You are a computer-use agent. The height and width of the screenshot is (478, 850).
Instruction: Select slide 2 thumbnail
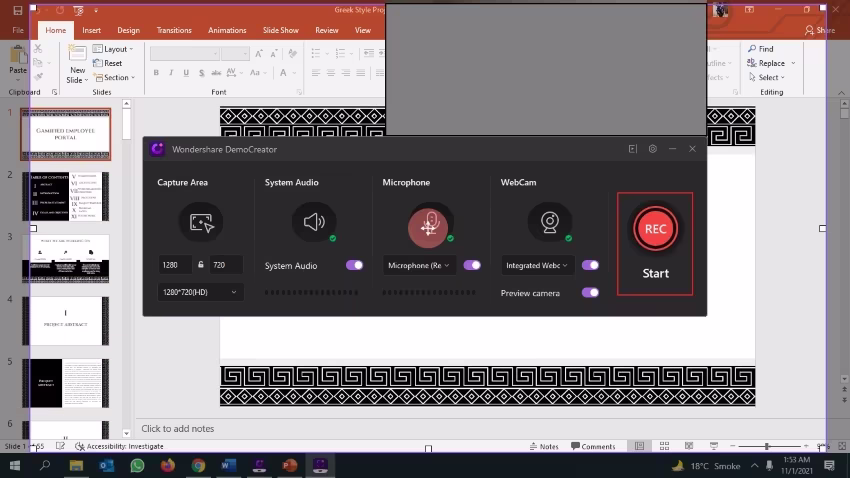point(66,196)
